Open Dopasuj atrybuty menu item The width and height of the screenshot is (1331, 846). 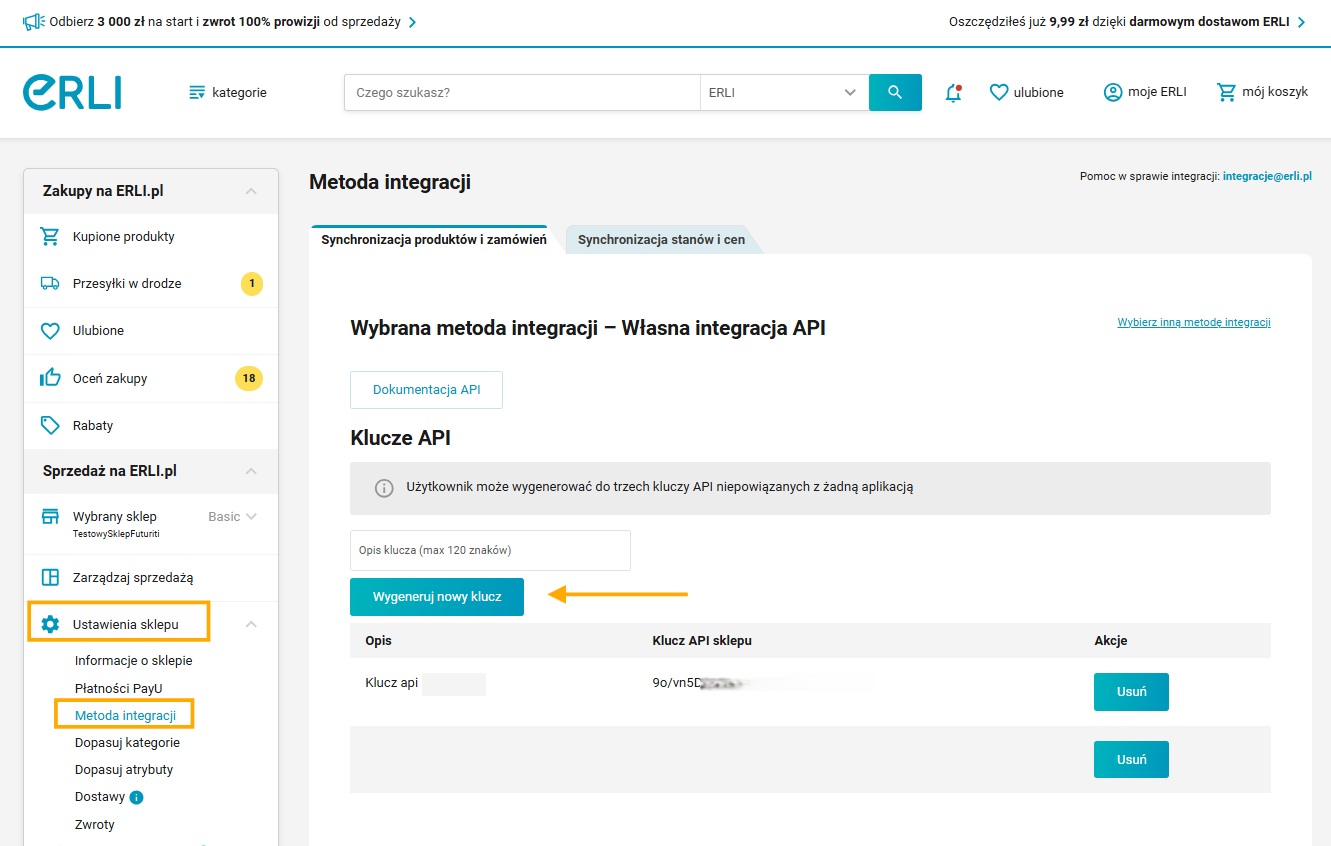click(x=124, y=770)
